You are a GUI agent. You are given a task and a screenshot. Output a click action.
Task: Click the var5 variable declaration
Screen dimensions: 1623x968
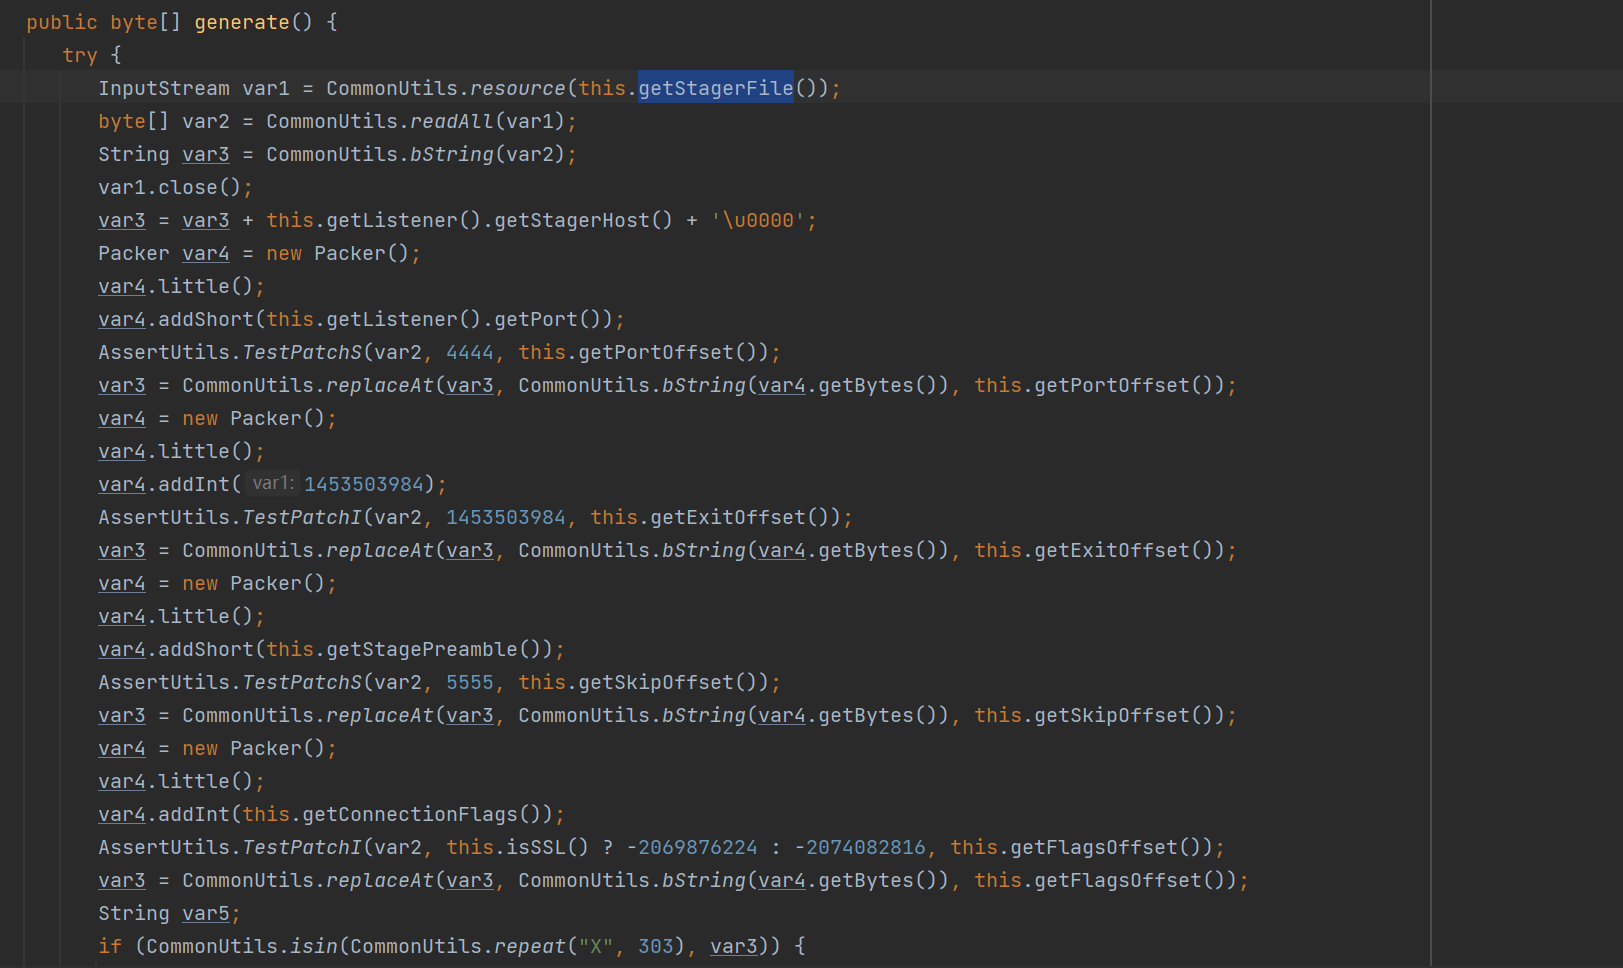tap(205, 913)
